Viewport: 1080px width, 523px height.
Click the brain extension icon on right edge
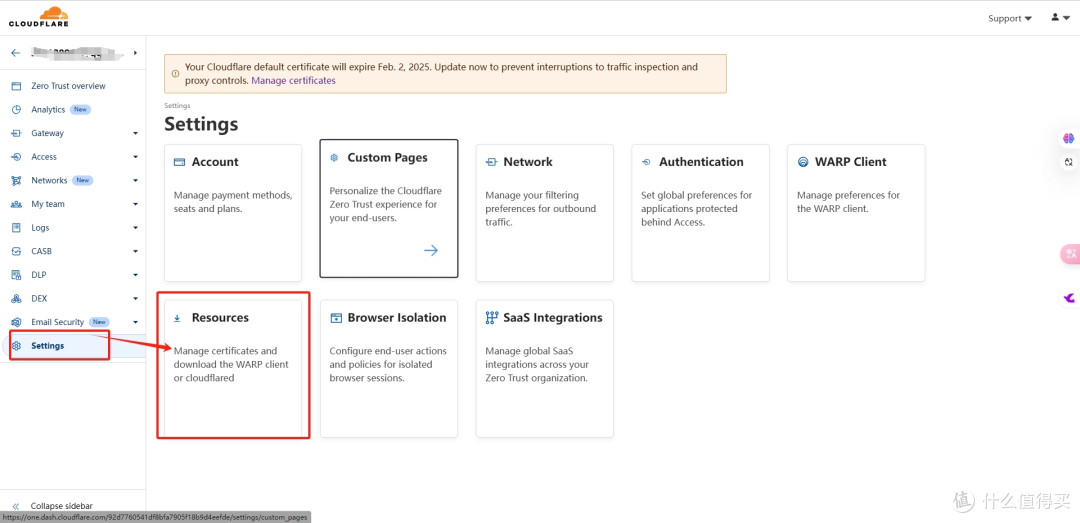[x=1068, y=139]
